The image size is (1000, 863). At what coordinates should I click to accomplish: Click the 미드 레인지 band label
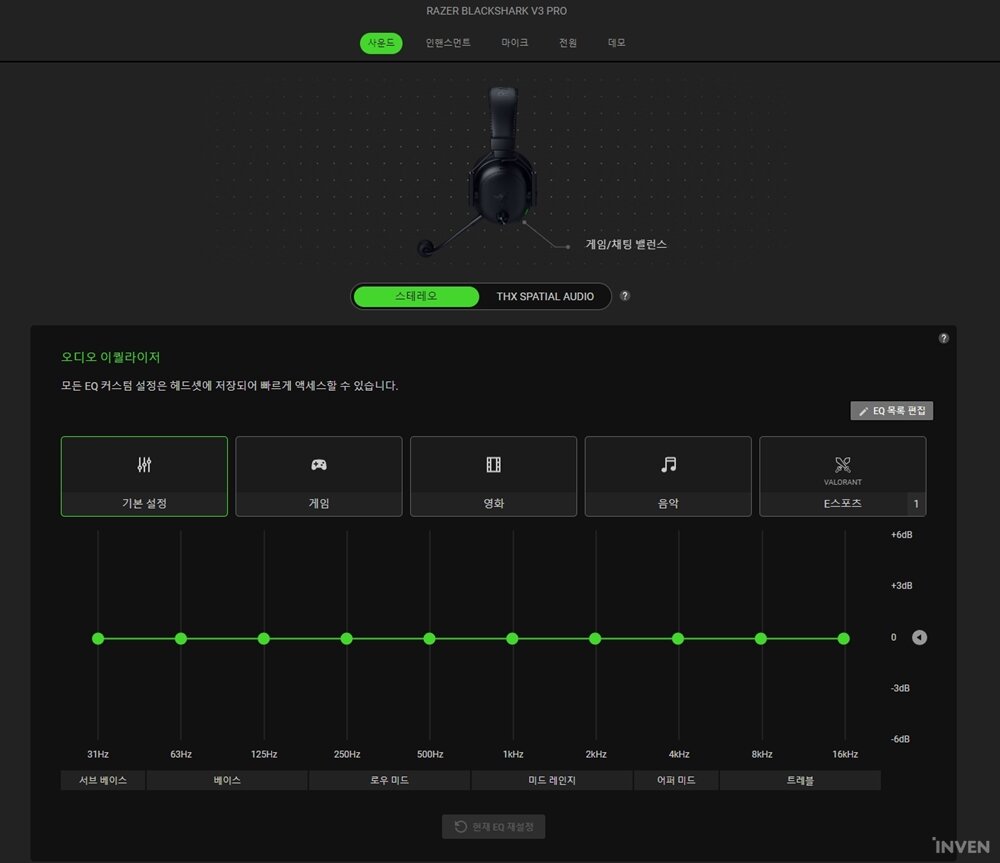[x=552, y=780]
